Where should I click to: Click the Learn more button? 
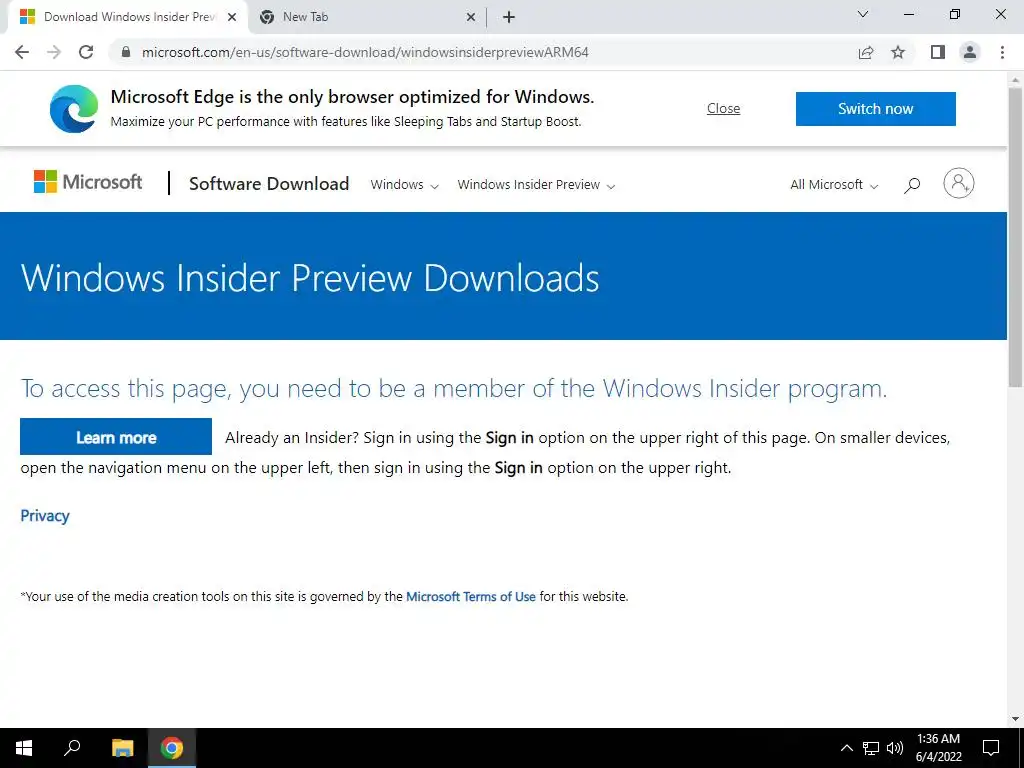pyautogui.click(x=116, y=437)
